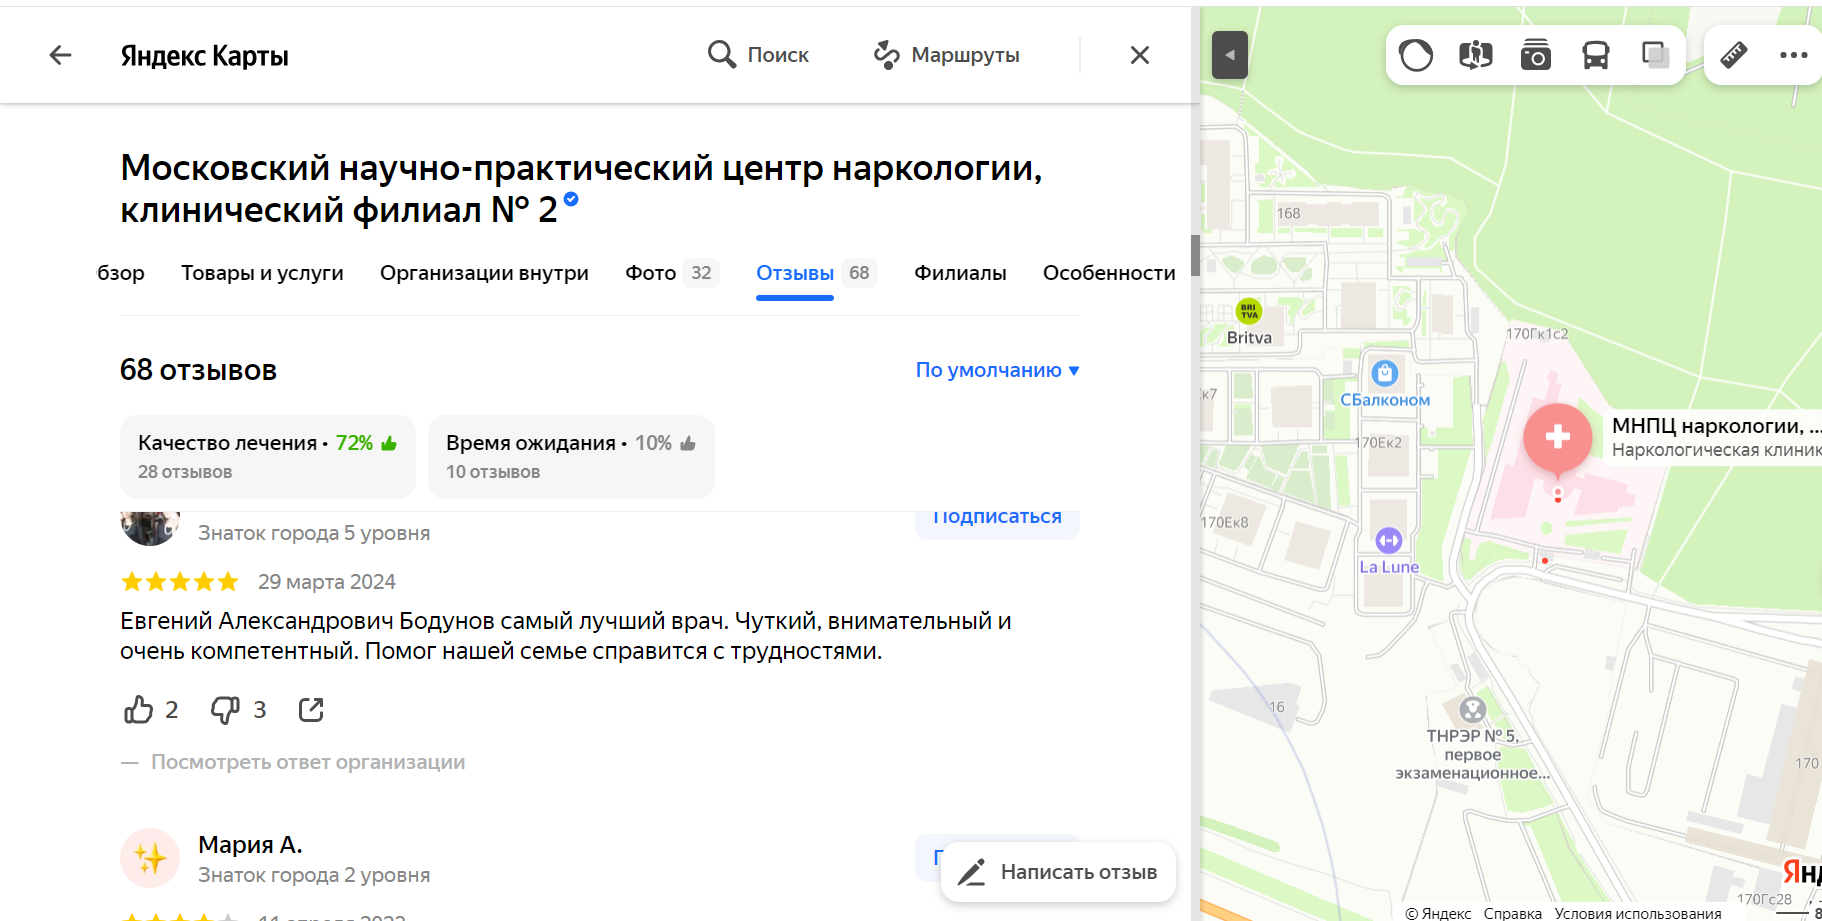Click the reviewer name Мария А.
The width and height of the screenshot is (1822, 921).
(x=250, y=845)
